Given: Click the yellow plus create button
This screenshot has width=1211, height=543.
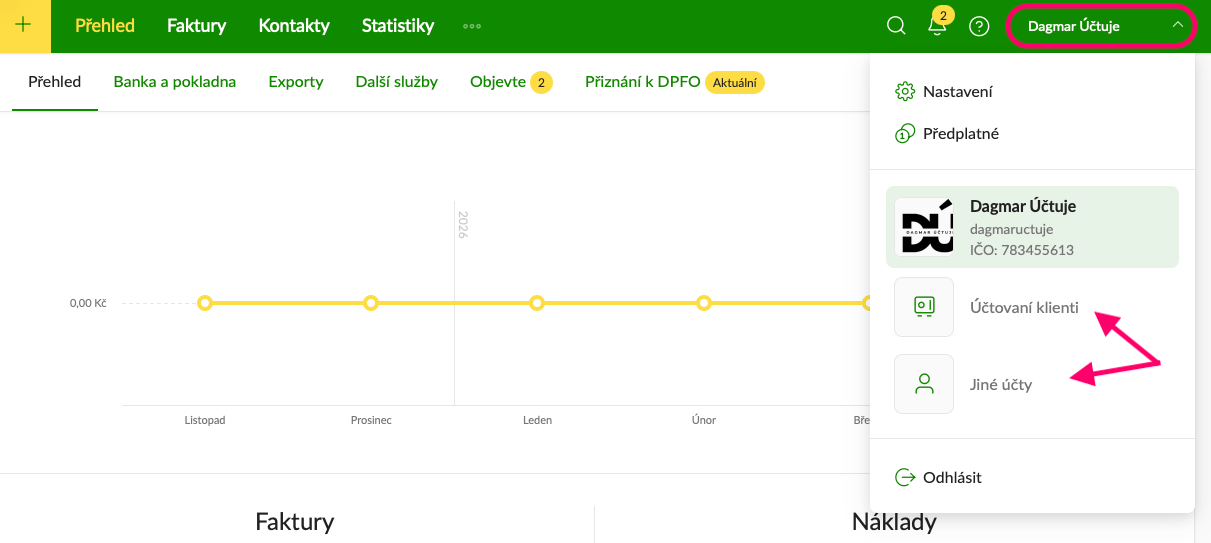Looking at the screenshot, I should (25, 26).
